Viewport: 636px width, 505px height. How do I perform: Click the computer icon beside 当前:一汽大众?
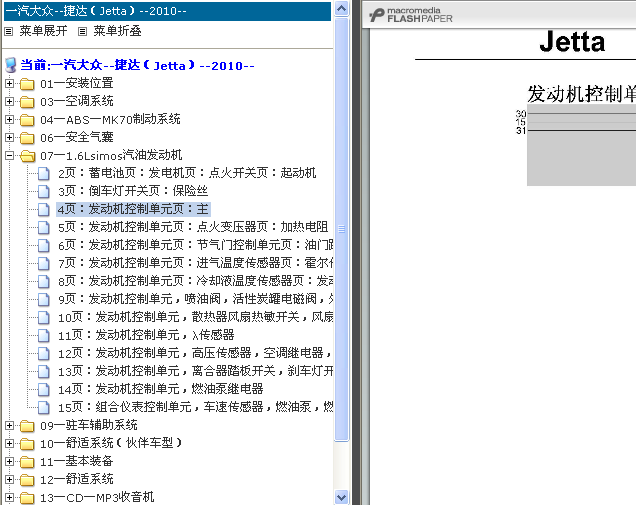11,65
